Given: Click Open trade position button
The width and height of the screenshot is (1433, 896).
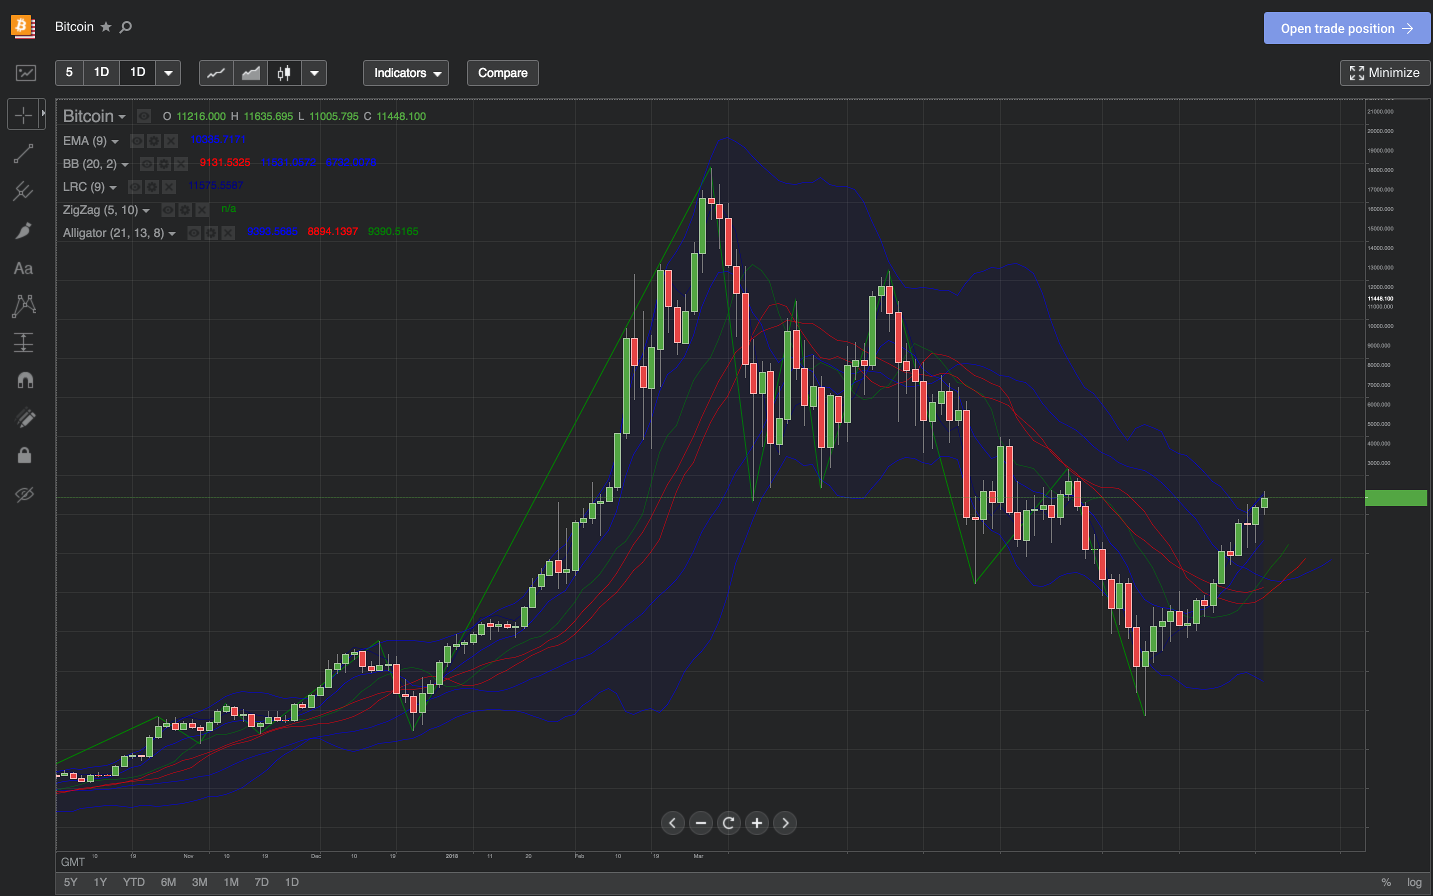Looking at the screenshot, I should click(x=1347, y=28).
